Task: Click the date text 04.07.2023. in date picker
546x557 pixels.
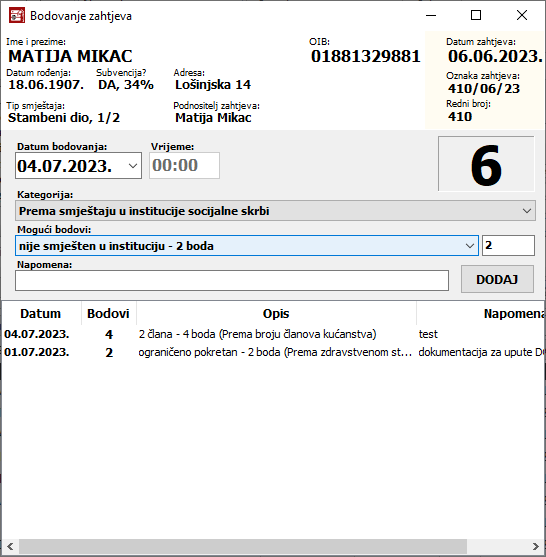Action: [64, 166]
